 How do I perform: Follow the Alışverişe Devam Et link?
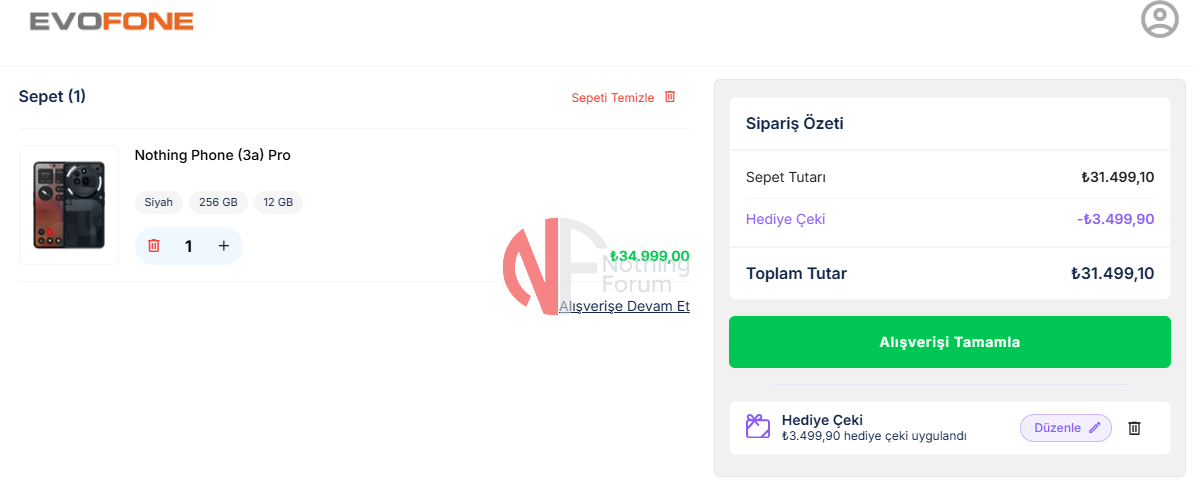(624, 306)
